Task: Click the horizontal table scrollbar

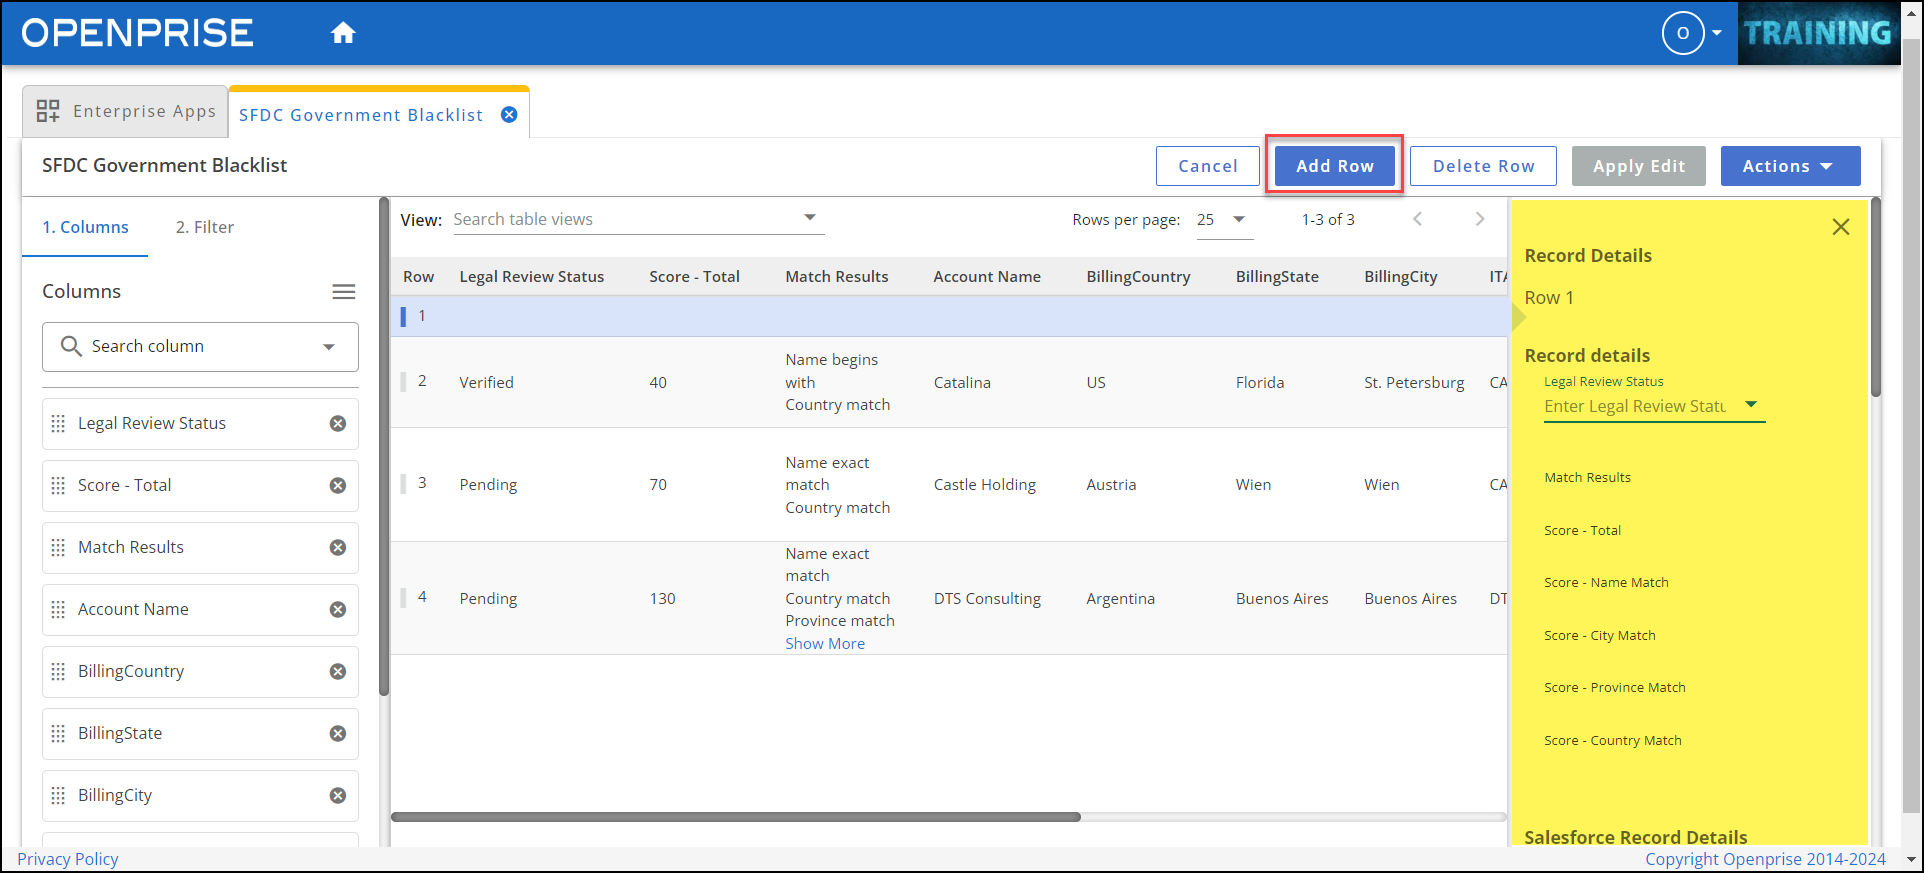Action: (x=735, y=817)
